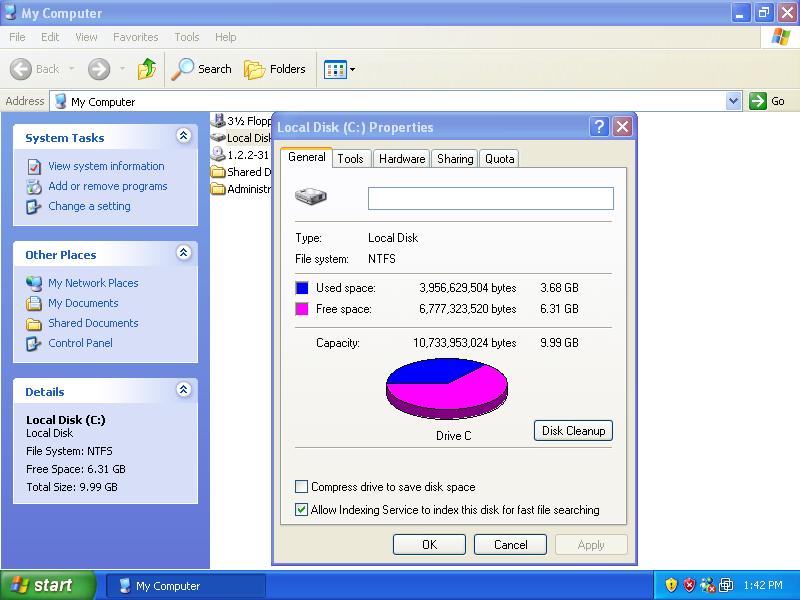Click the magenta Free space swatch
The width and height of the screenshot is (800, 600).
click(x=302, y=309)
